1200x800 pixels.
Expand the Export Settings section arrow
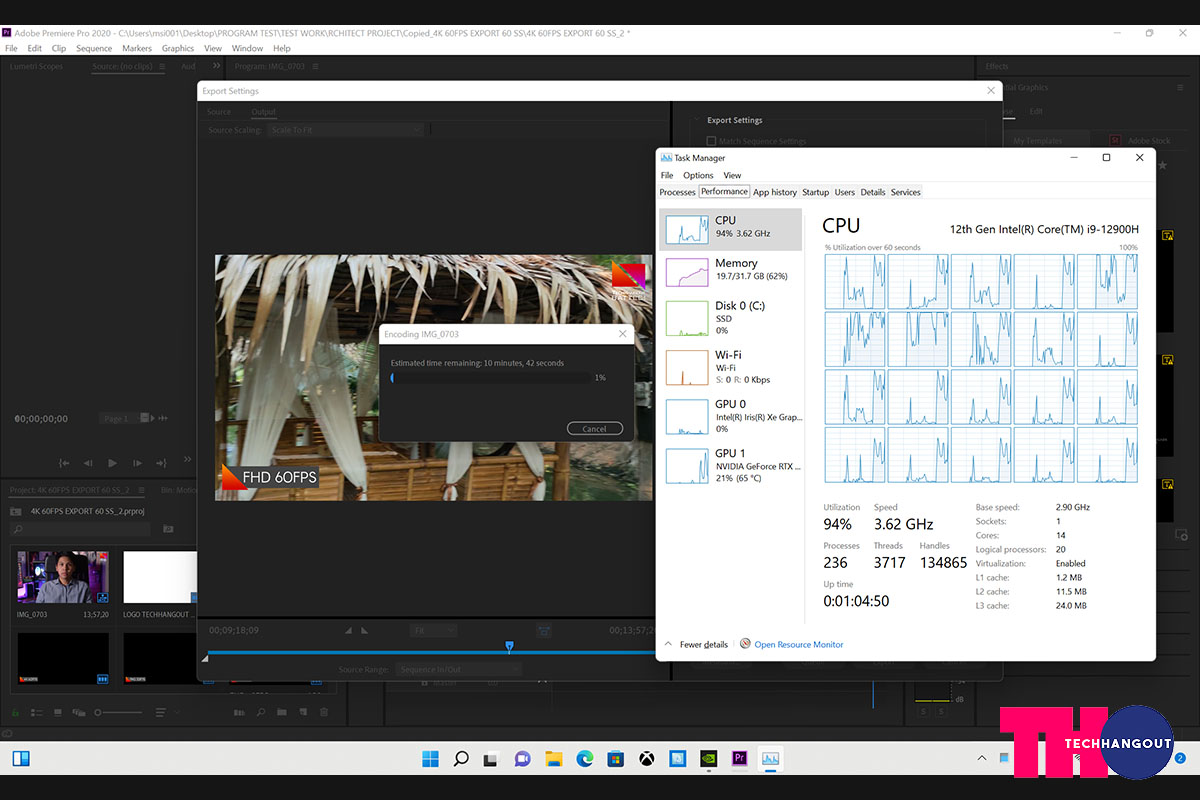[697, 120]
